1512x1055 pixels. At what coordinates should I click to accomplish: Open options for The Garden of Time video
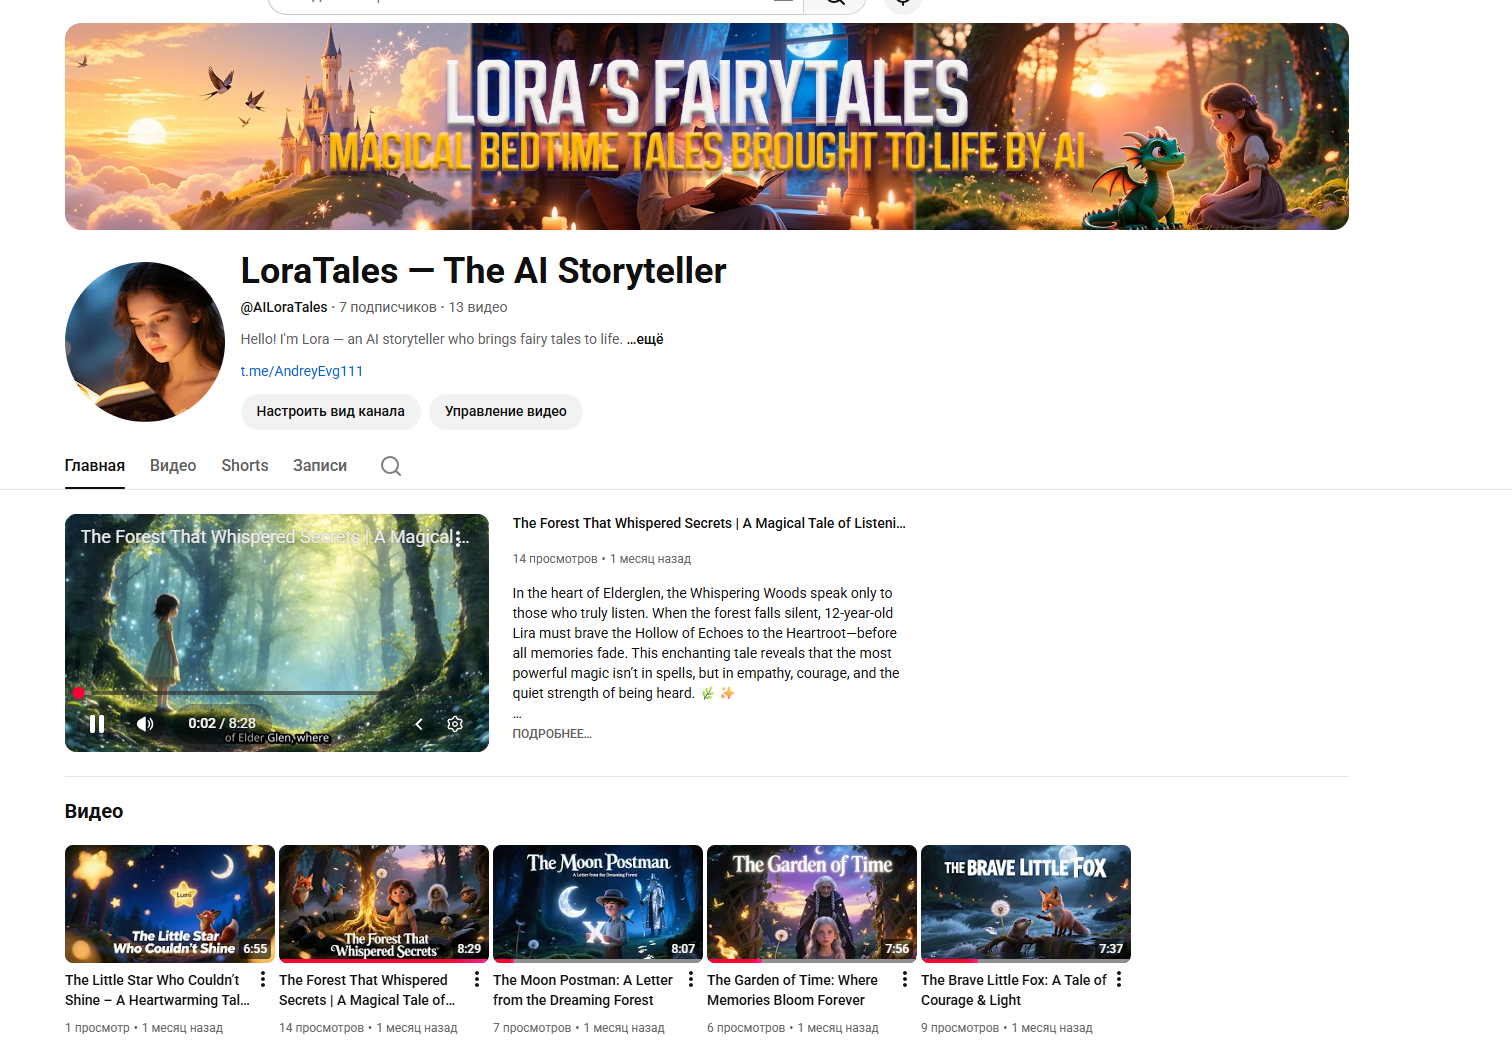click(904, 979)
